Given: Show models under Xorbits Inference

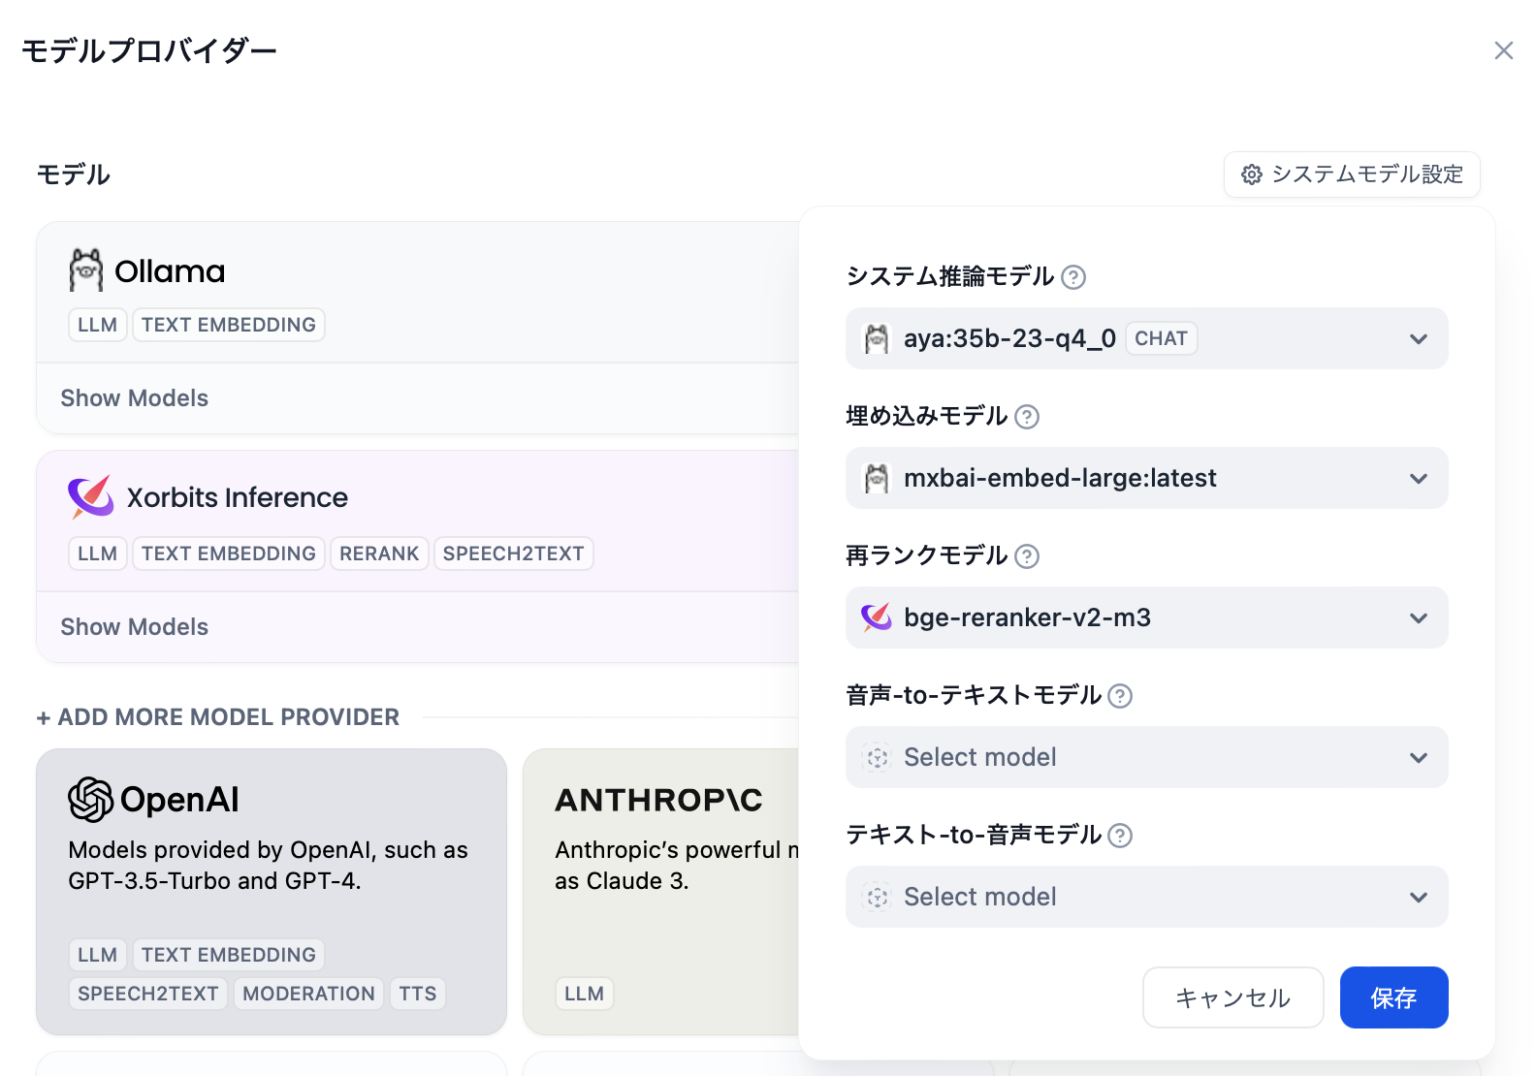Looking at the screenshot, I should click(x=134, y=626).
